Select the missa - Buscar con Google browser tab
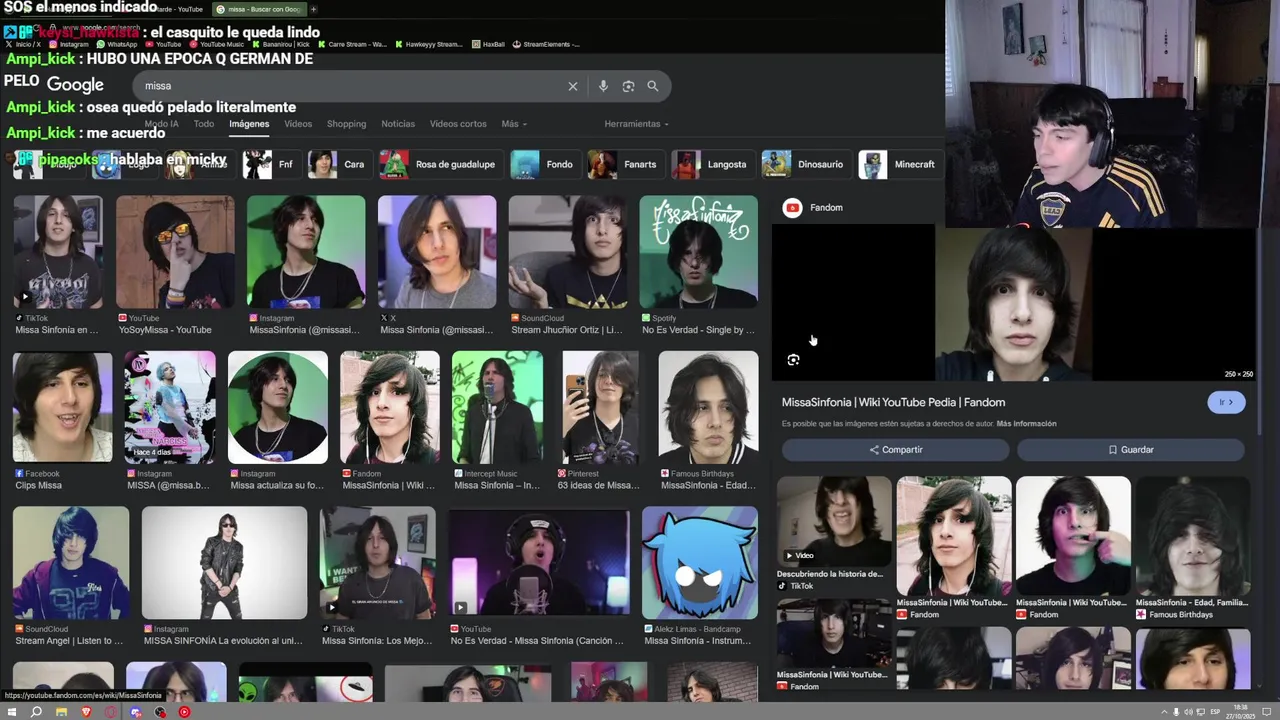1280x720 pixels. pyautogui.click(x=258, y=9)
